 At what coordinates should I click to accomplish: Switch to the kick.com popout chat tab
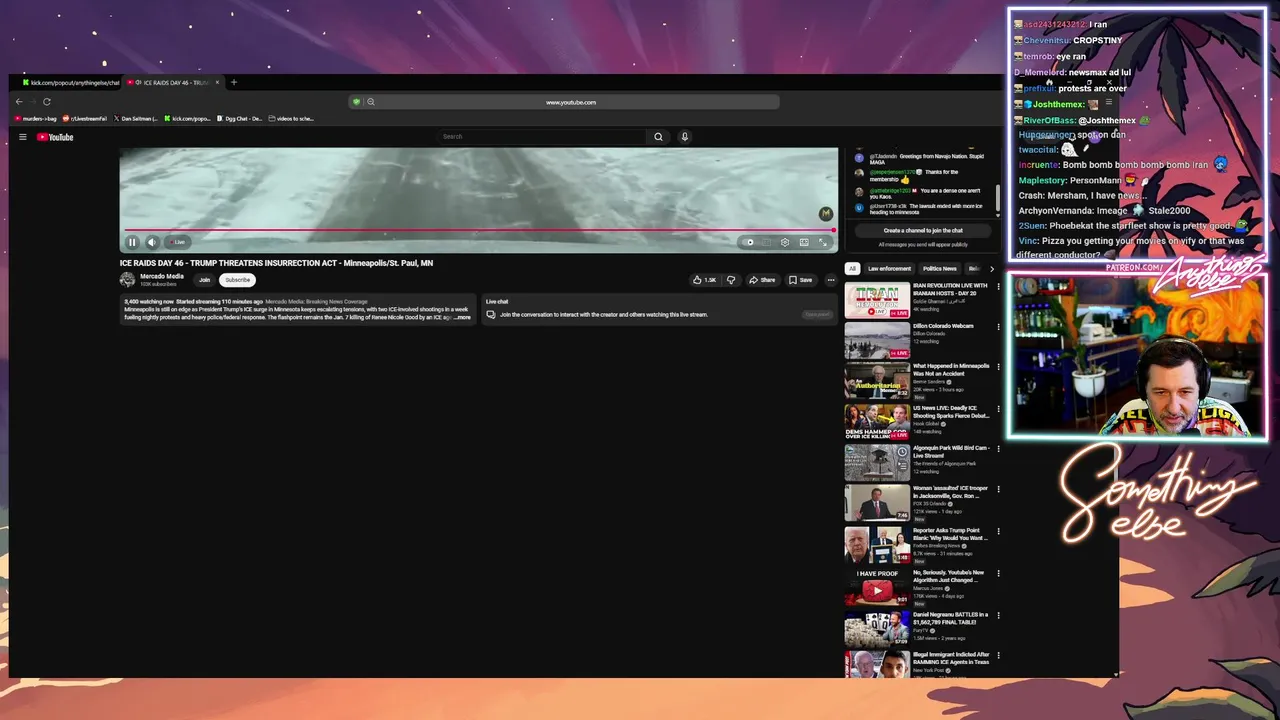[70, 83]
